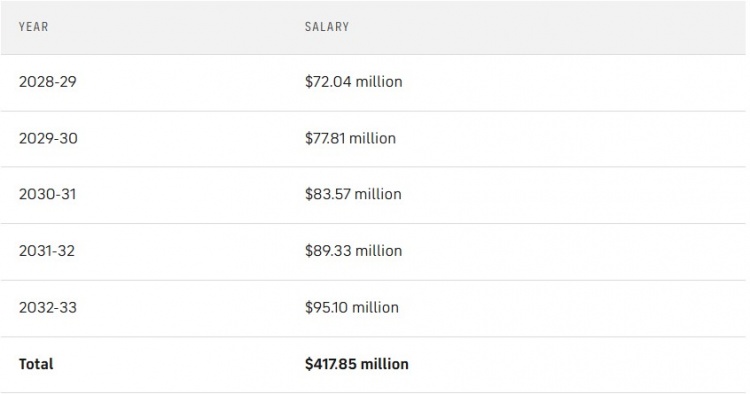Select the 2028-29 year cell
The width and height of the screenshot is (750, 394).
click(x=47, y=82)
